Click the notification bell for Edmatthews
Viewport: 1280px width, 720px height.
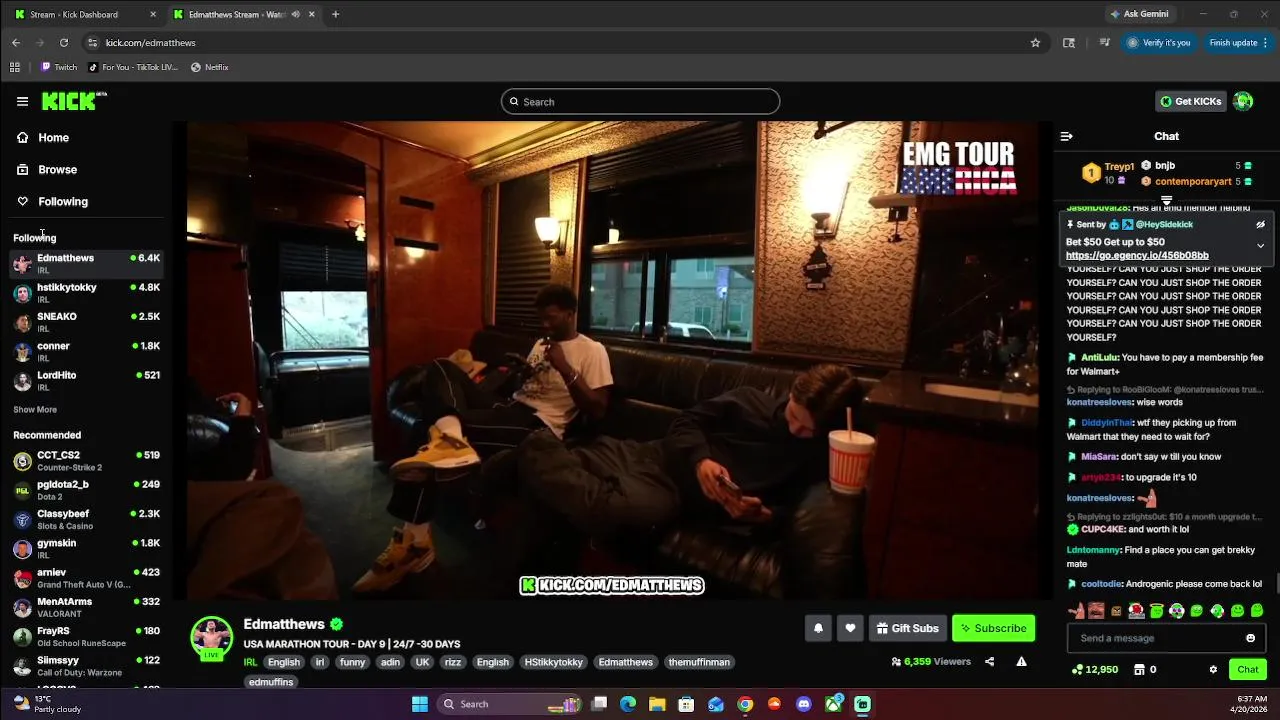pos(818,628)
